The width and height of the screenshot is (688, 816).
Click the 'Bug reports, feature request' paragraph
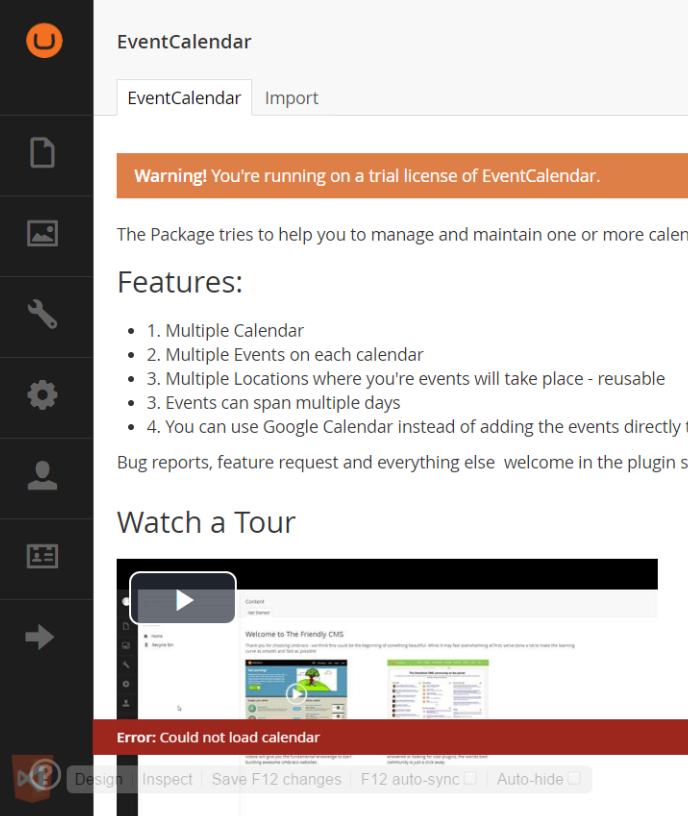tap(402, 463)
